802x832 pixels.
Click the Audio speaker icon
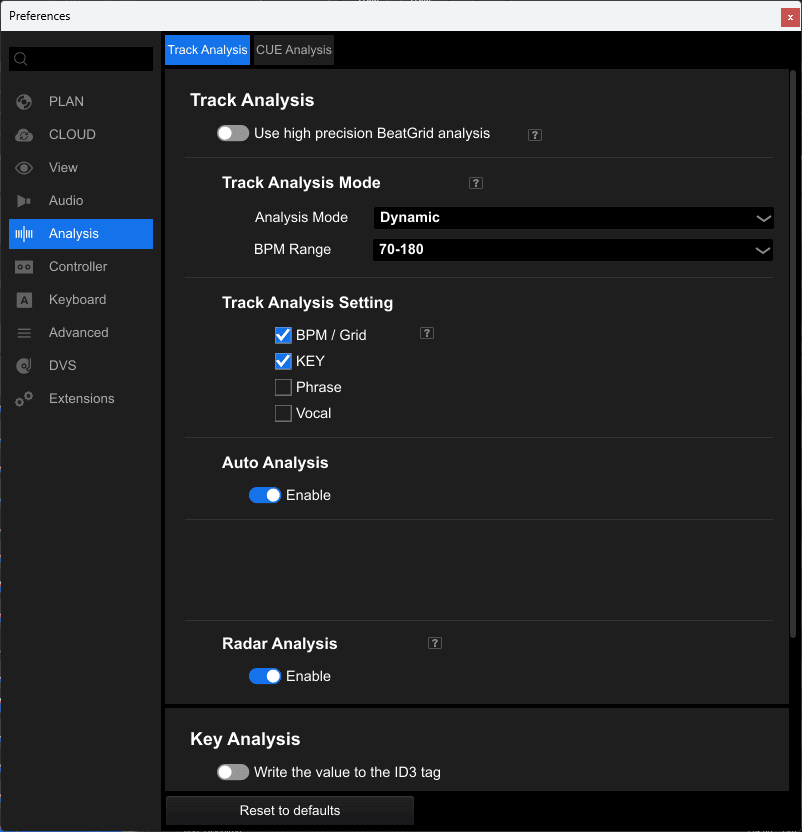click(x=24, y=201)
